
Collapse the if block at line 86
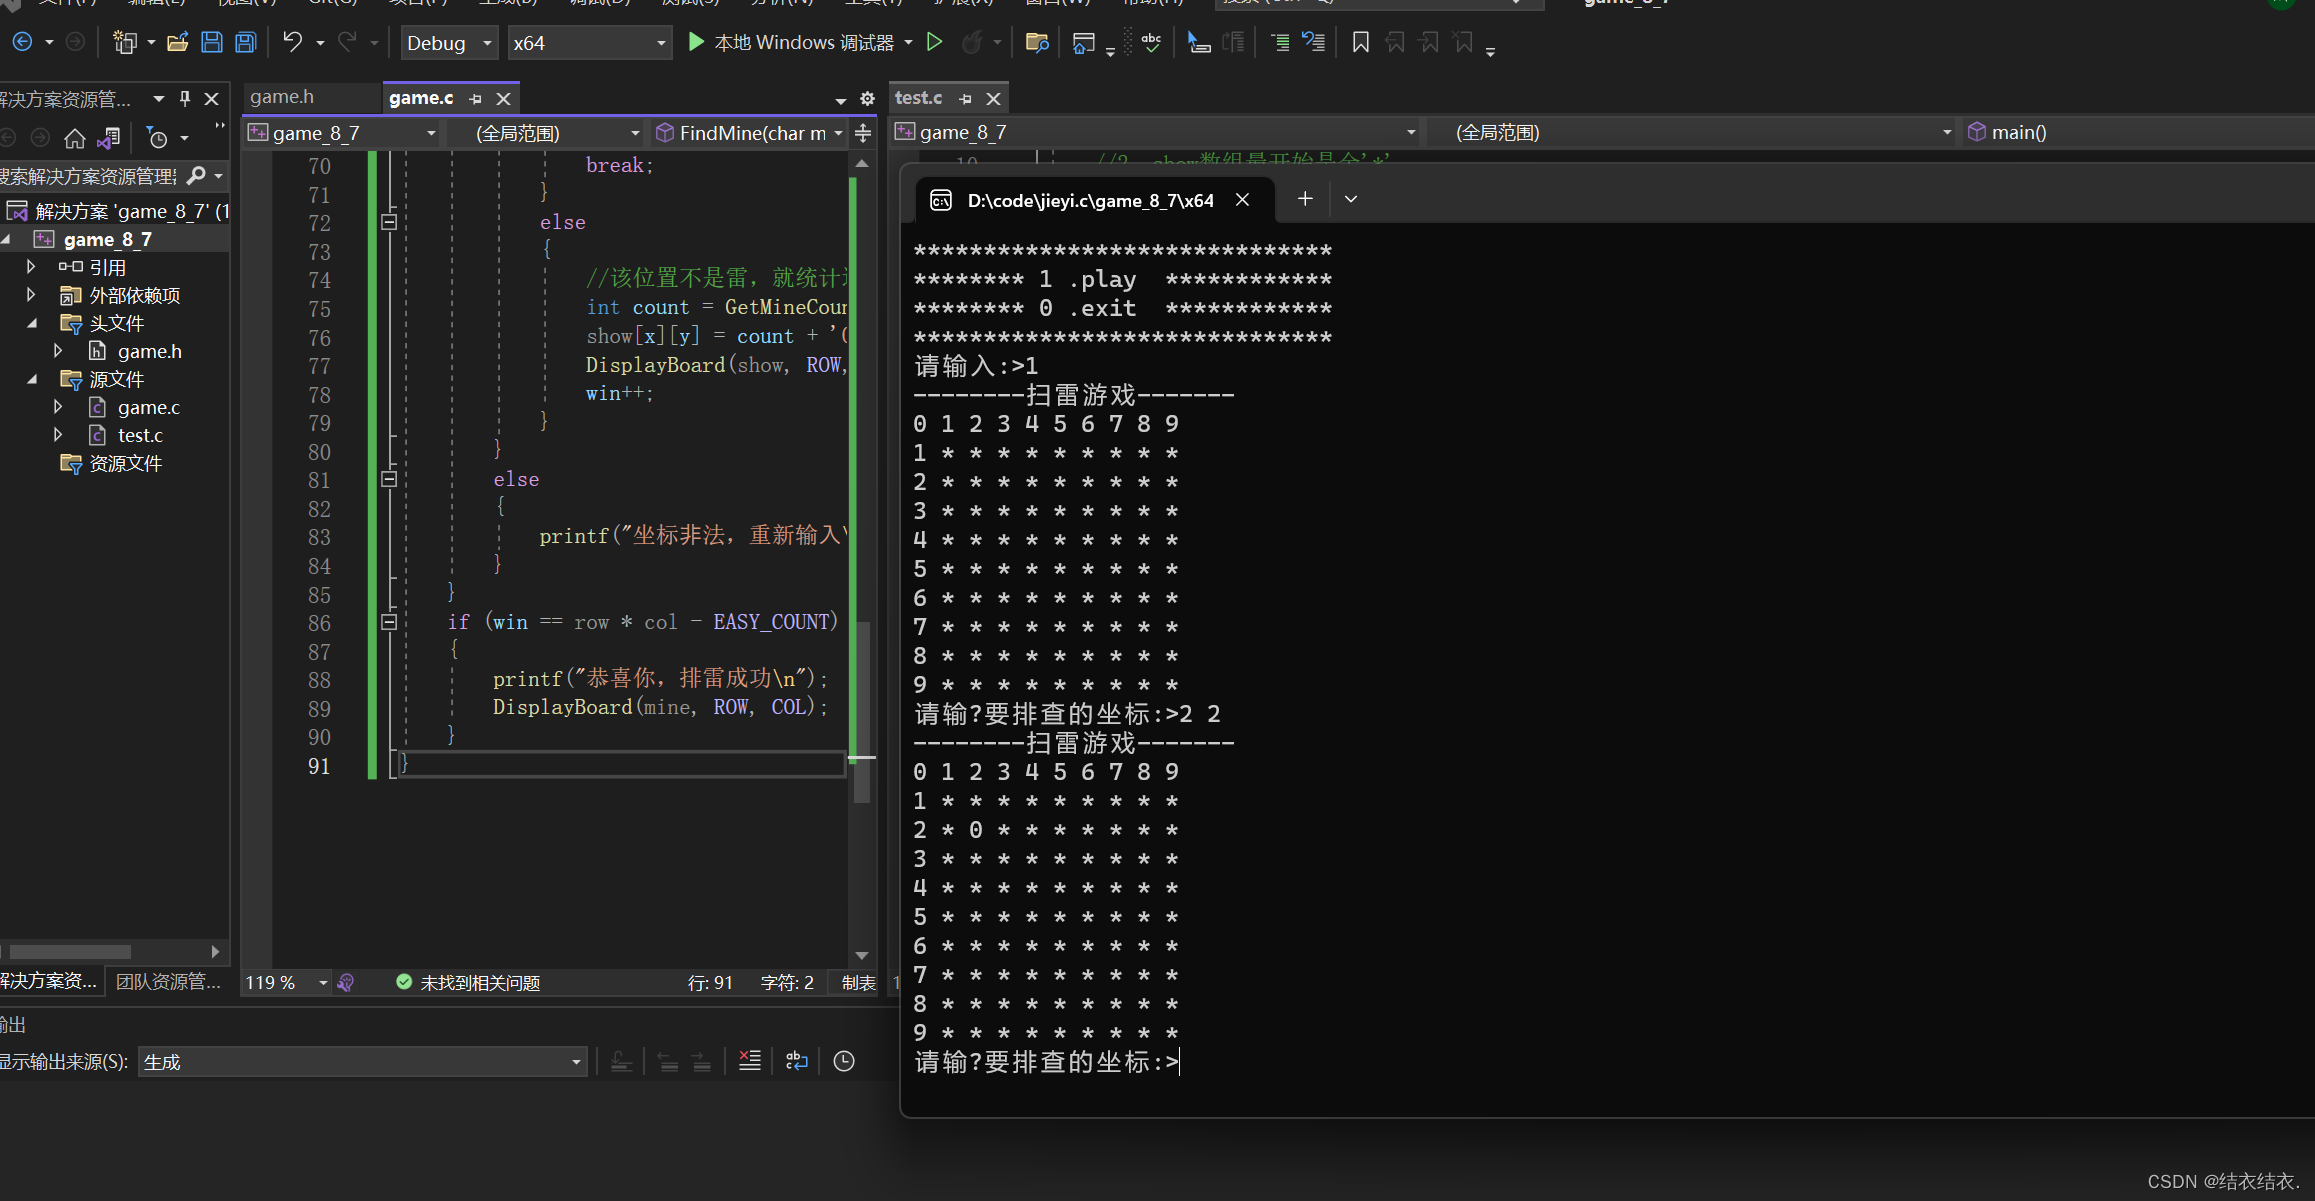(x=389, y=622)
